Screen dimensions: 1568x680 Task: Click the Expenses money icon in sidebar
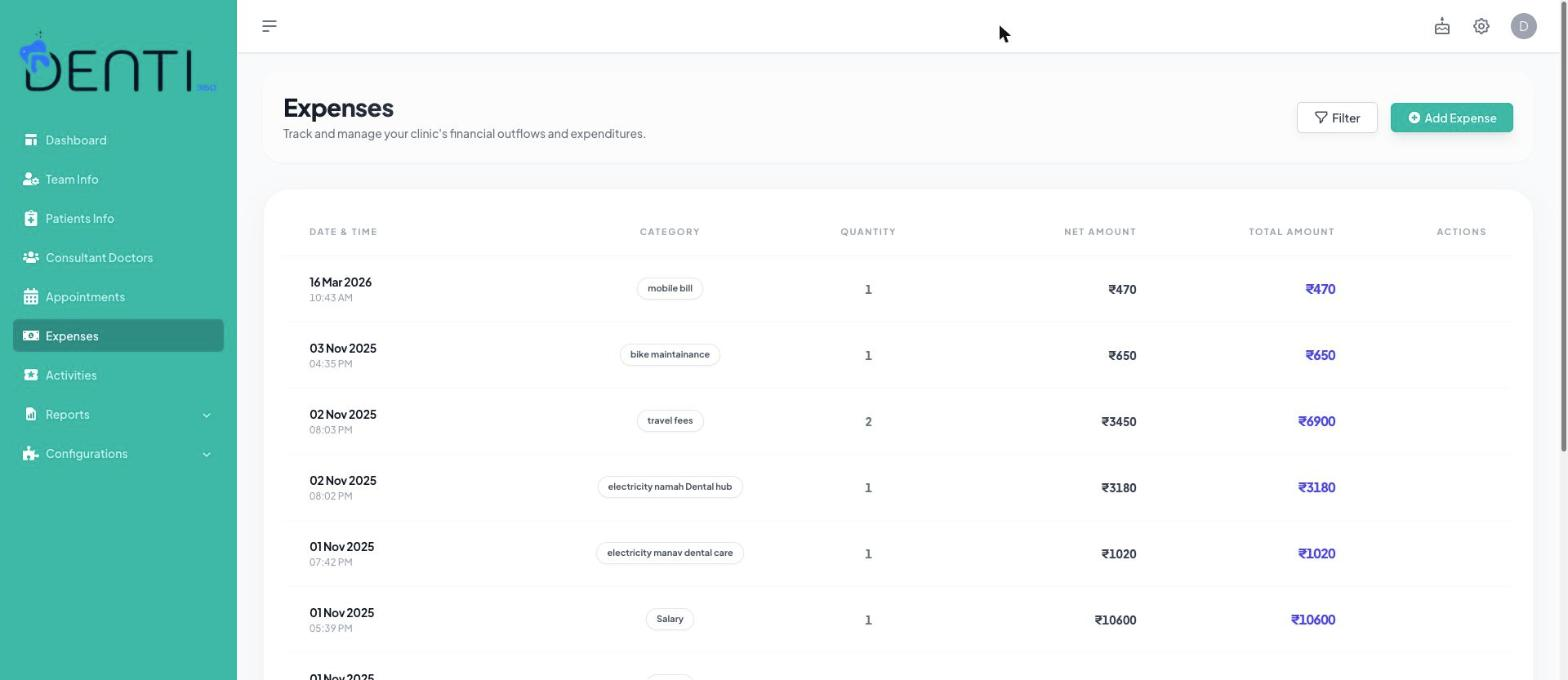pyautogui.click(x=31, y=336)
